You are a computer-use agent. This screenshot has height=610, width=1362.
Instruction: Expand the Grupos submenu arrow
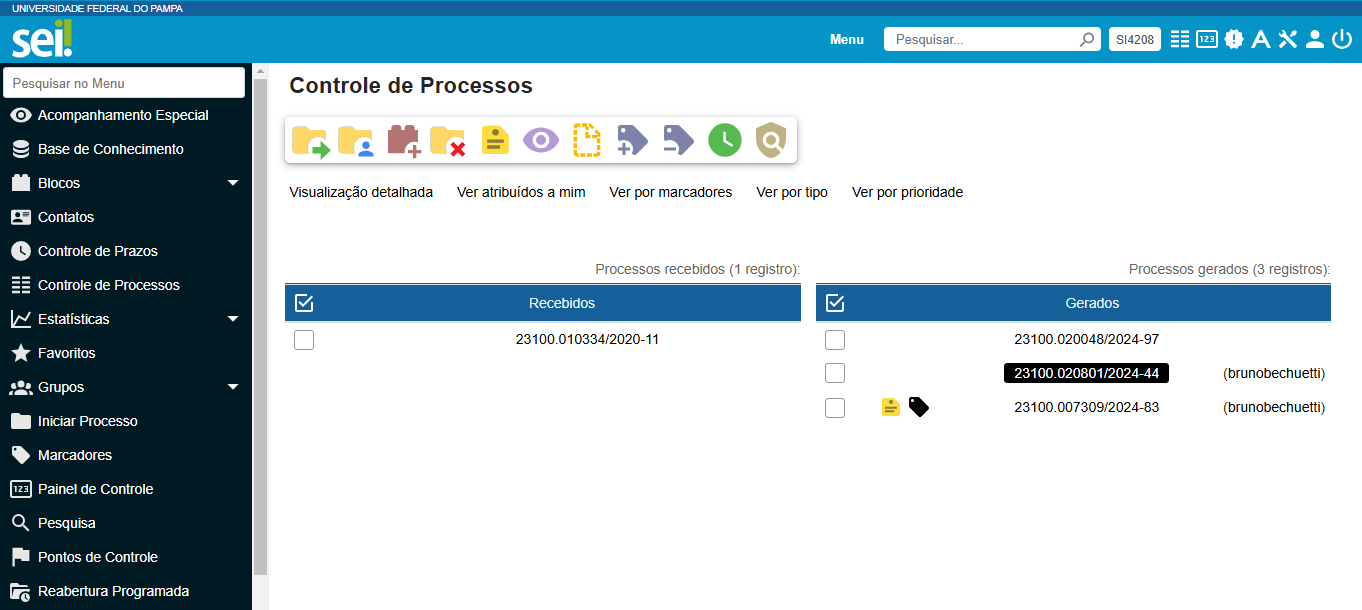[x=233, y=387]
